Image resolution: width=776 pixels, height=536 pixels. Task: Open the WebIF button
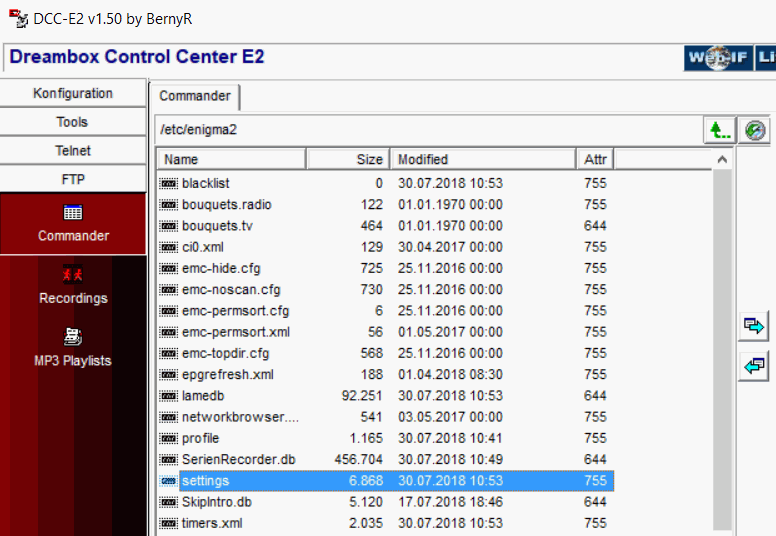click(718, 58)
